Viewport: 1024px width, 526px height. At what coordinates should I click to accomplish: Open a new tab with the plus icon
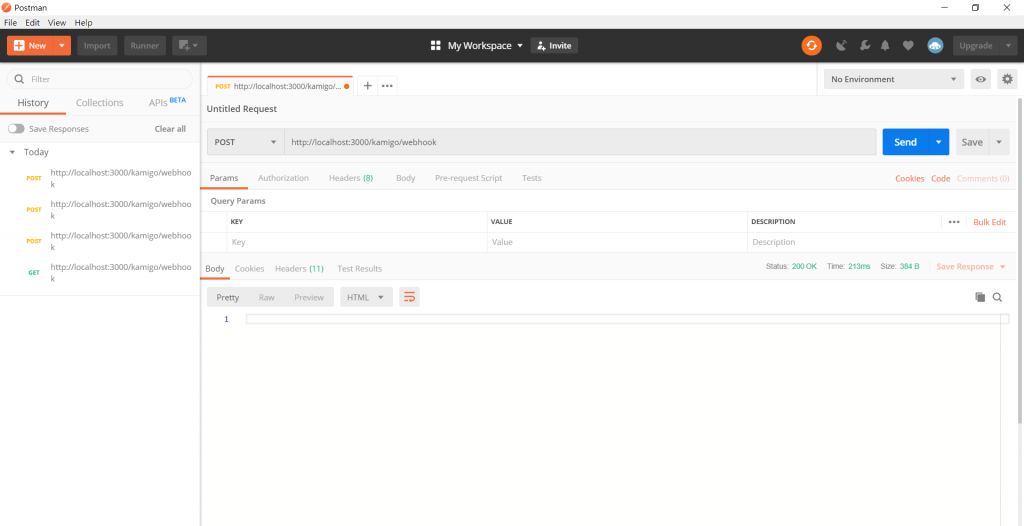[367, 86]
